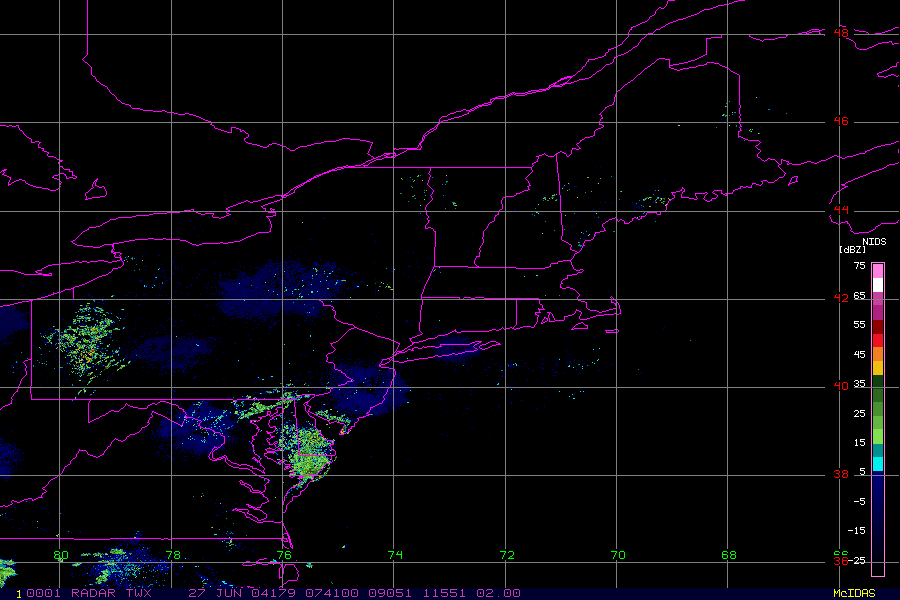Viewport: 900px width, 600px height.
Task: Select the '35' value on the dBZ scale
Action: tap(859, 384)
